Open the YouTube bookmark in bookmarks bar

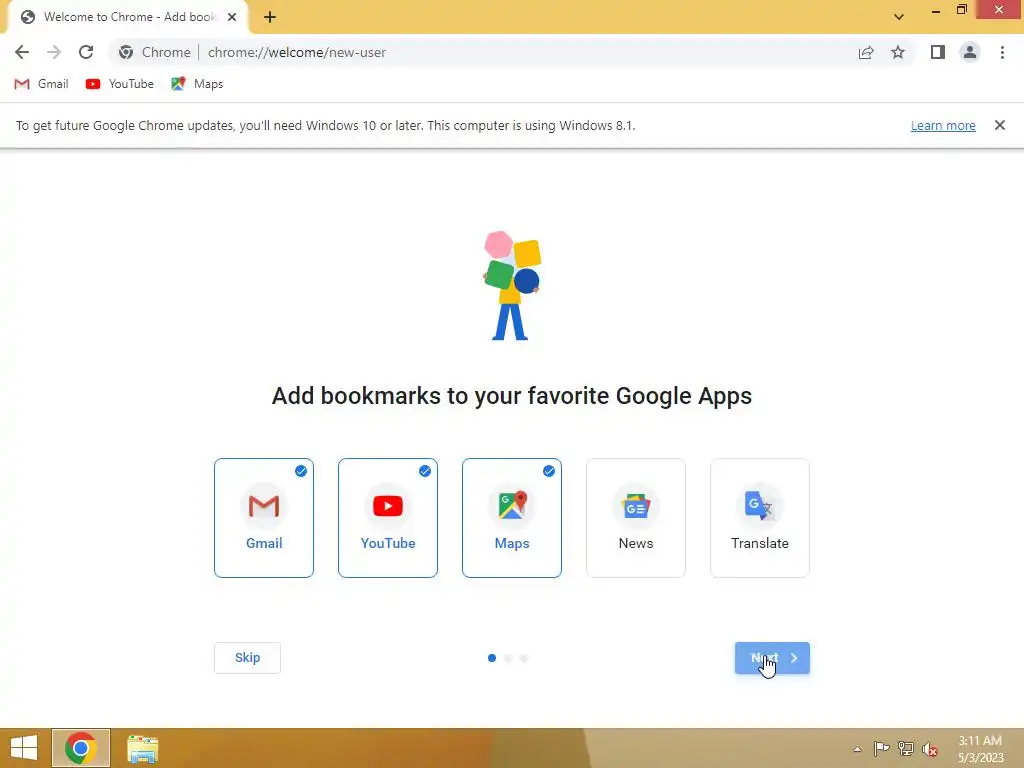(120, 84)
